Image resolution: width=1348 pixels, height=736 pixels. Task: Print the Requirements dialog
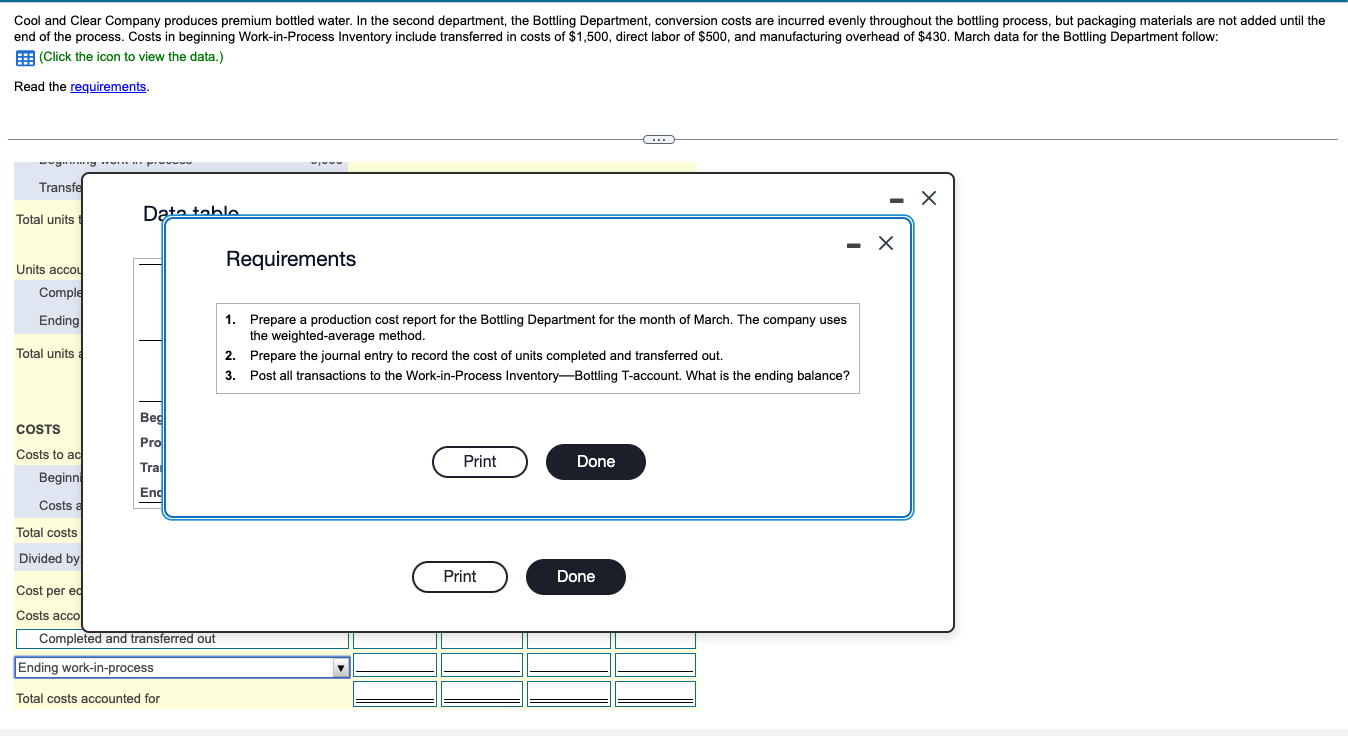click(x=480, y=461)
